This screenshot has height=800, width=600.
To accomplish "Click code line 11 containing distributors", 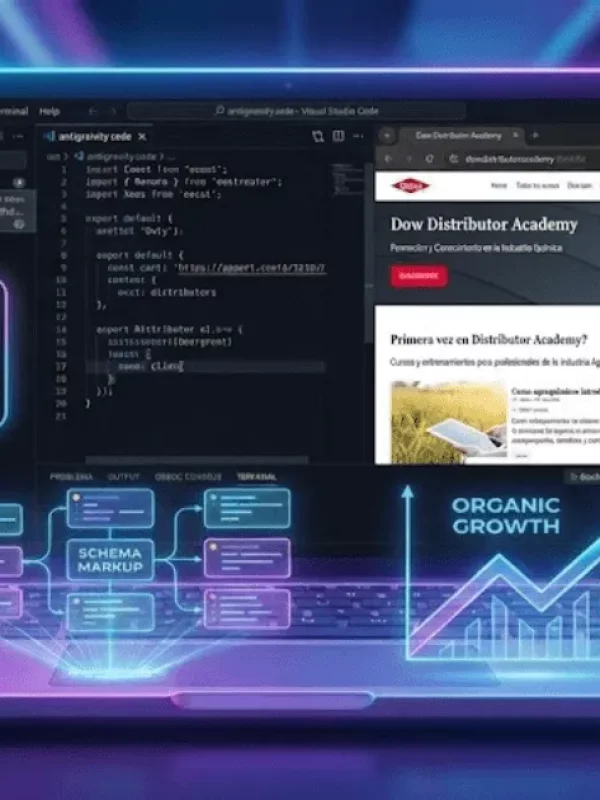I will [167, 292].
